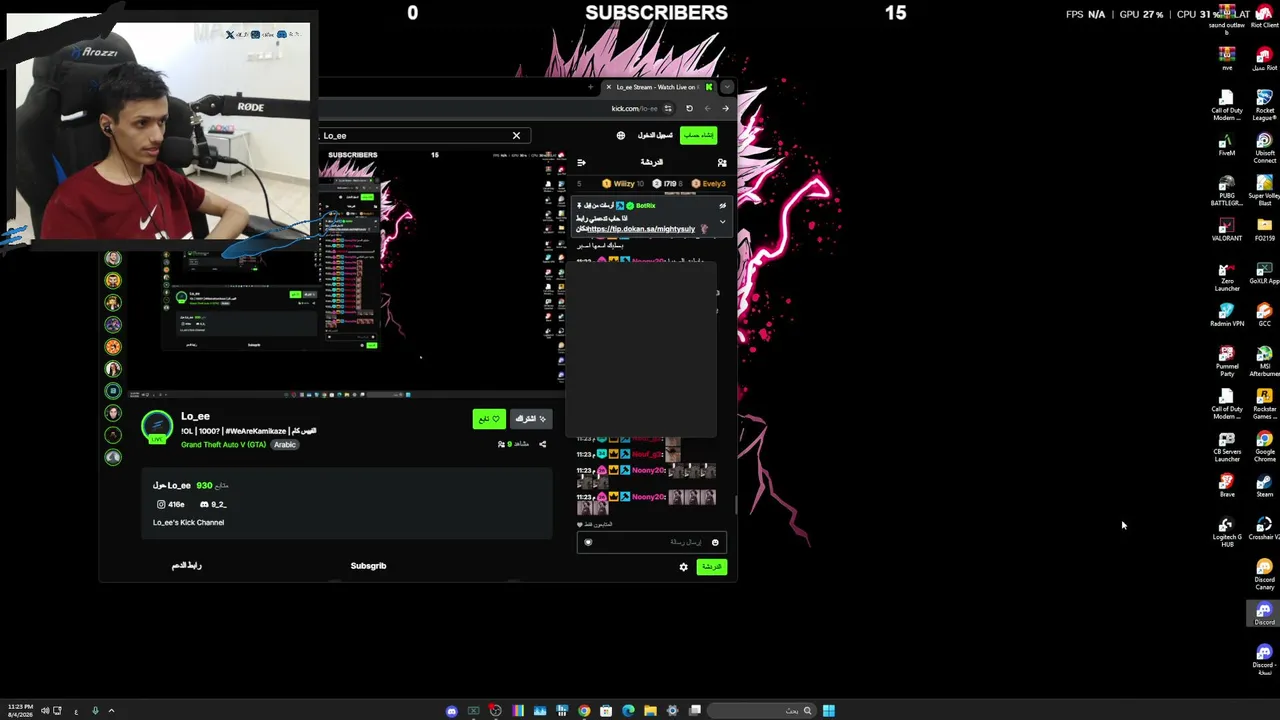This screenshot has width=1280, height=720.
Task: Open the VALORANT desktop shortcut
Action: coord(1227,230)
